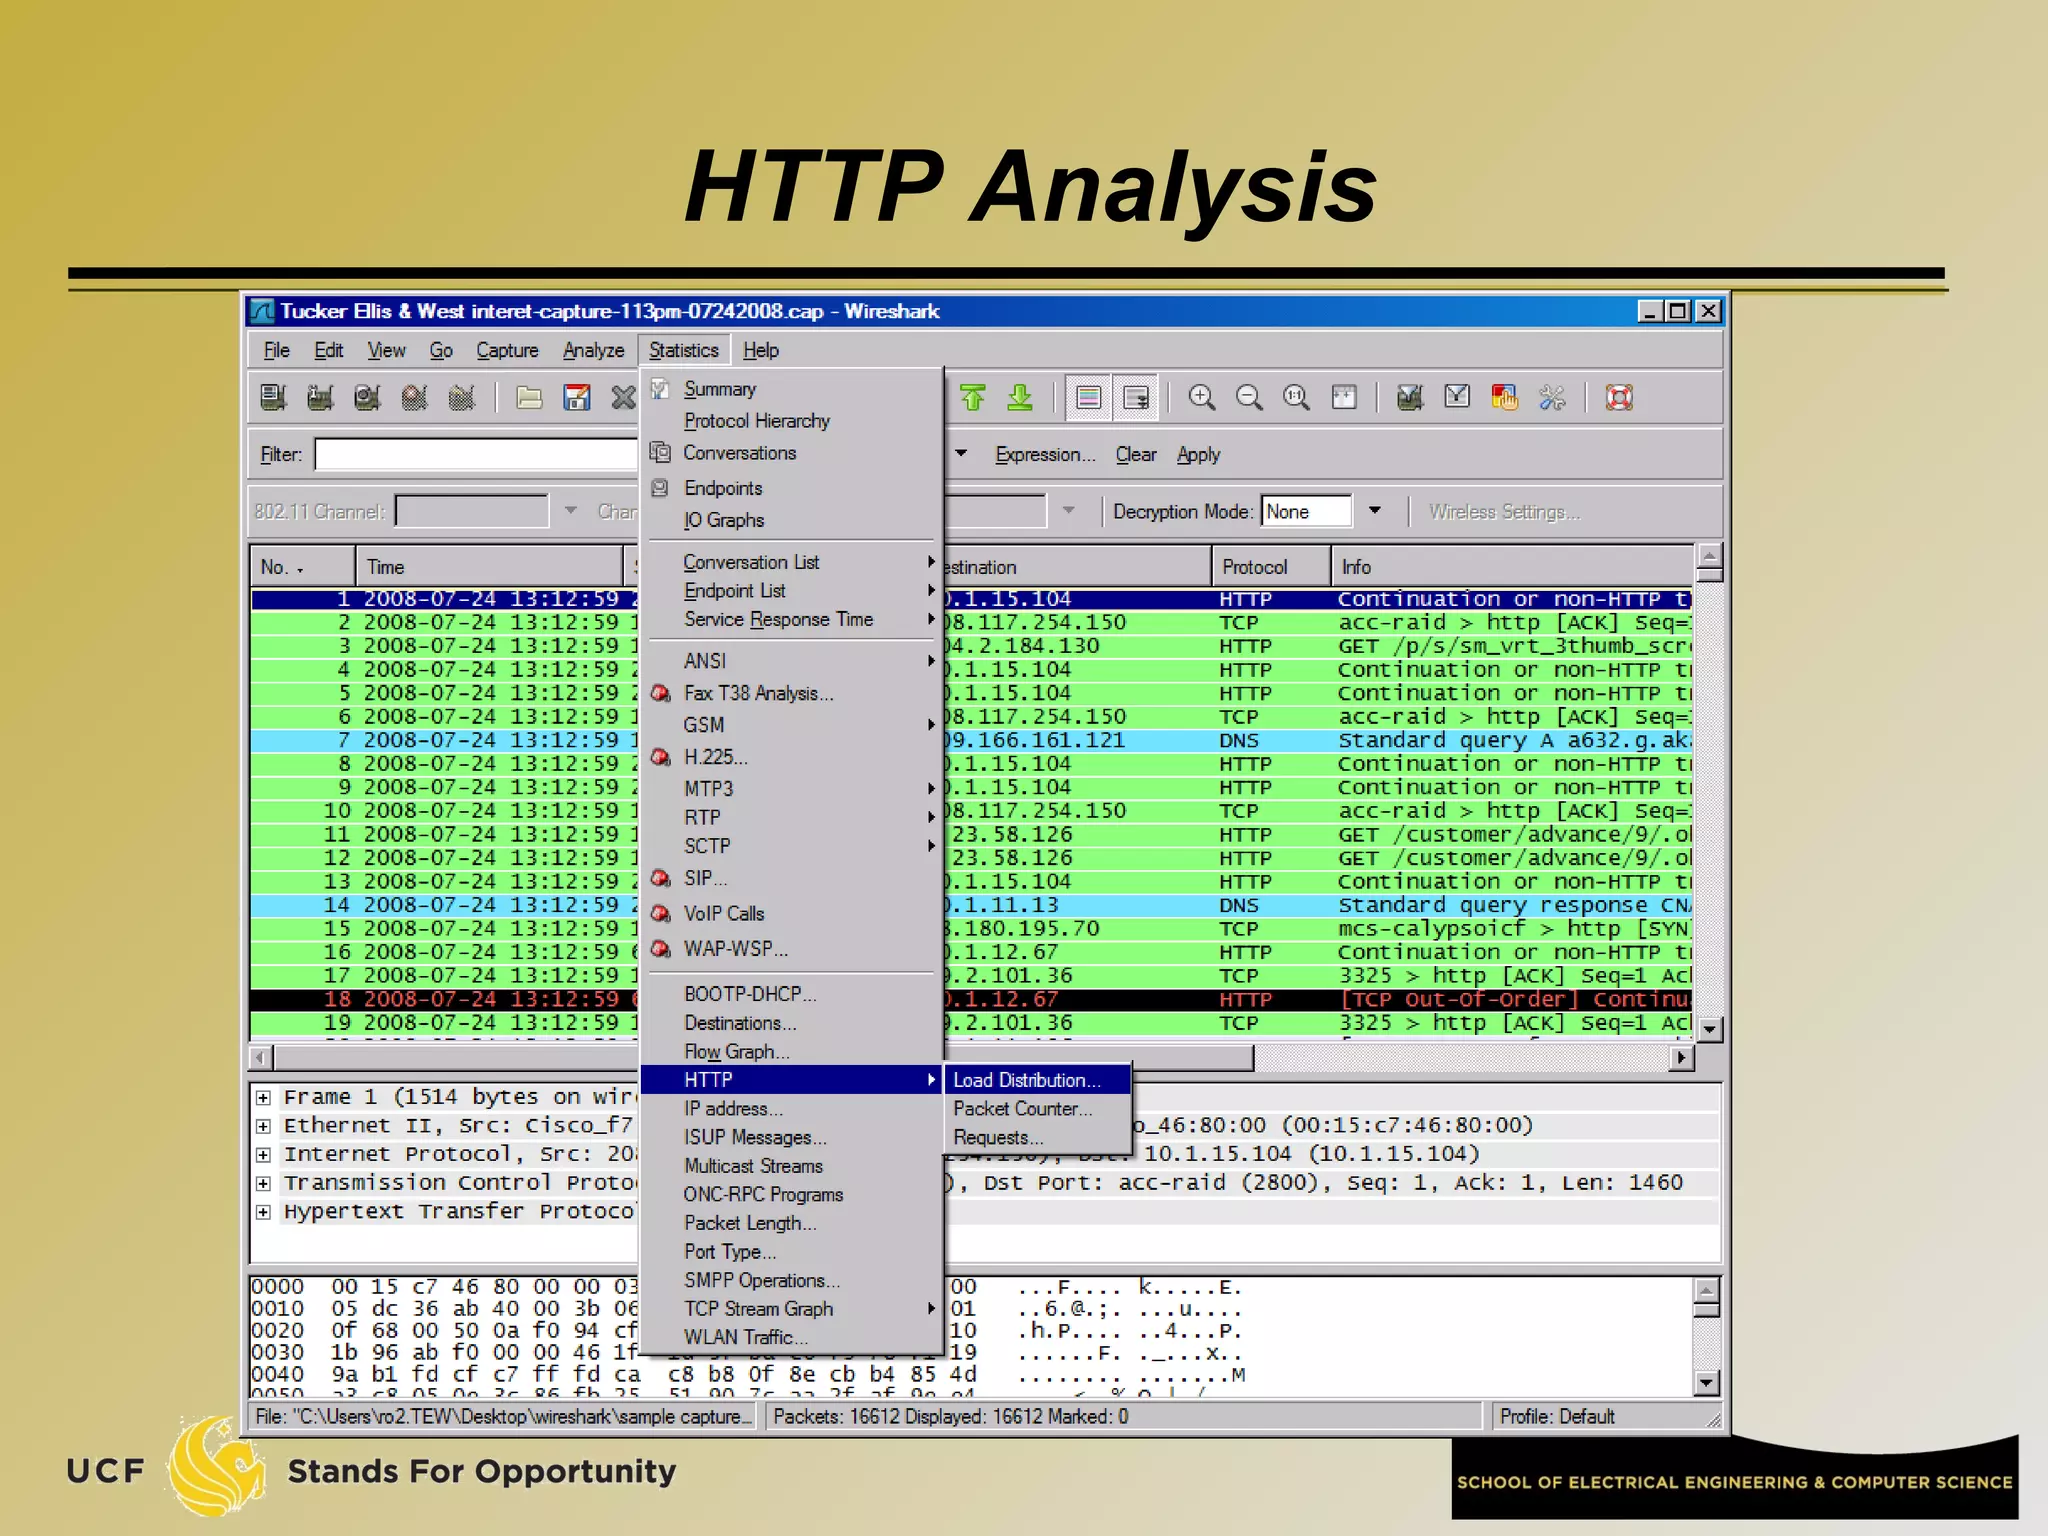The width and height of the screenshot is (2048, 1536).
Task: Click the Fax T38 Analysis red icon
Action: [660, 693]
